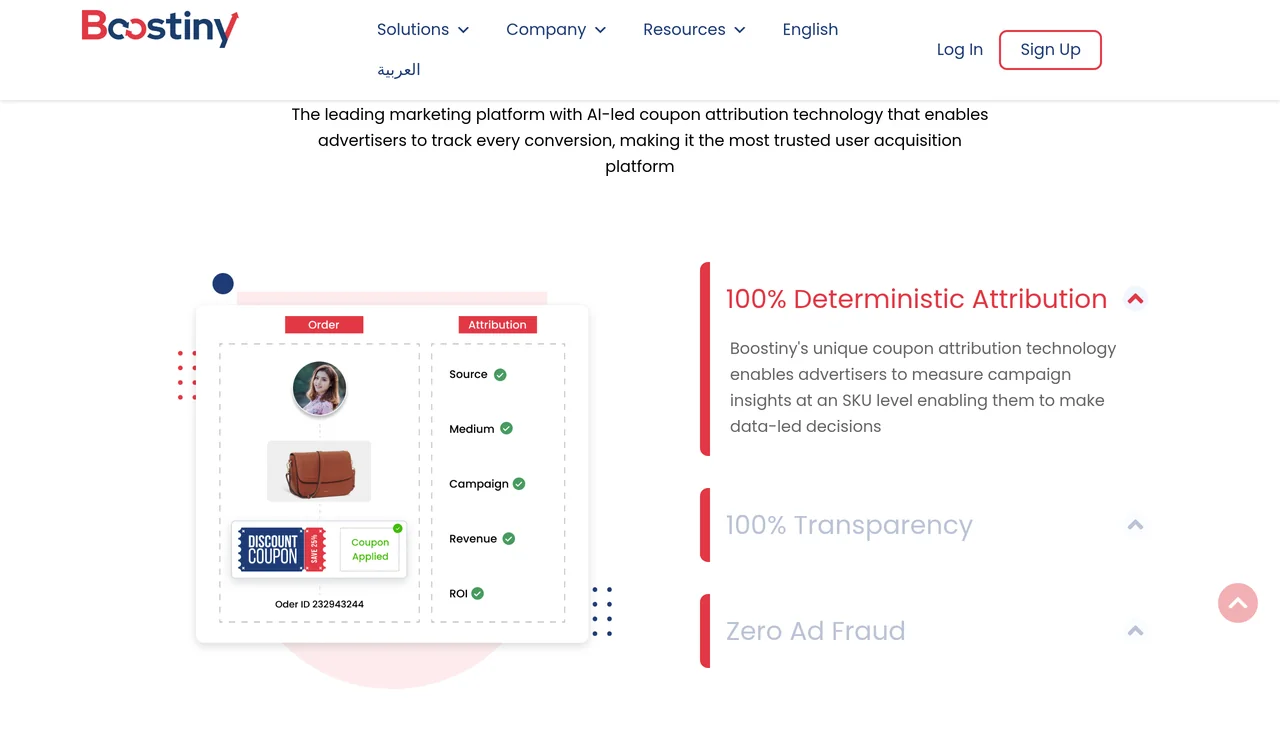Image resolution: width=1280 pixels, height=742 pixels.
Task: Click the Sign Up button
Action: pyautogui.click(x=1050, y=50)
